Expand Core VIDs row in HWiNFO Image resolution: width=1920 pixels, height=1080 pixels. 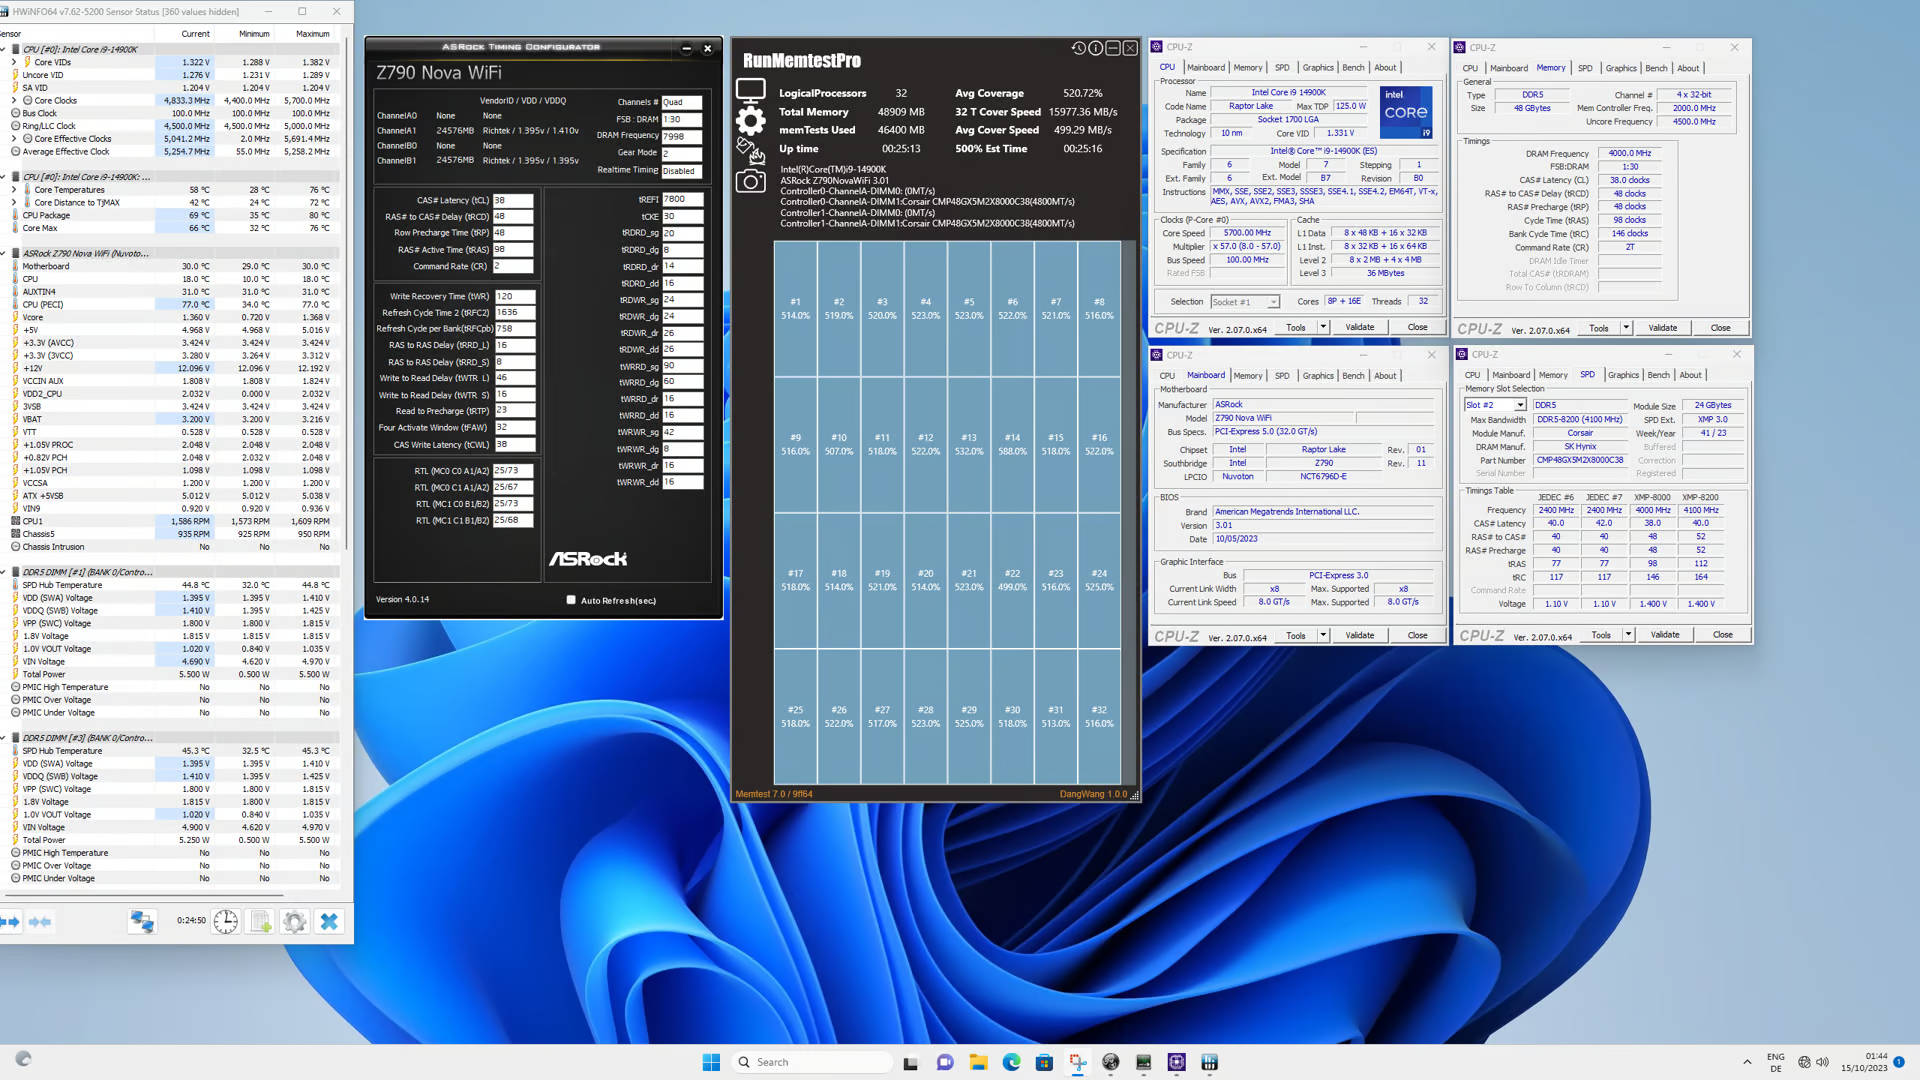click(14, 62)
